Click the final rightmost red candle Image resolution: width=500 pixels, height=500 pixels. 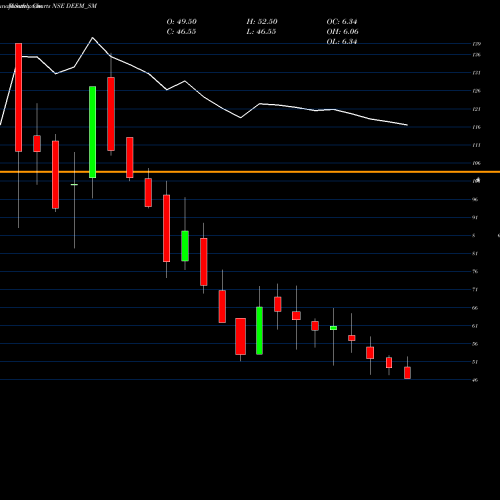(x=407, y=373)
